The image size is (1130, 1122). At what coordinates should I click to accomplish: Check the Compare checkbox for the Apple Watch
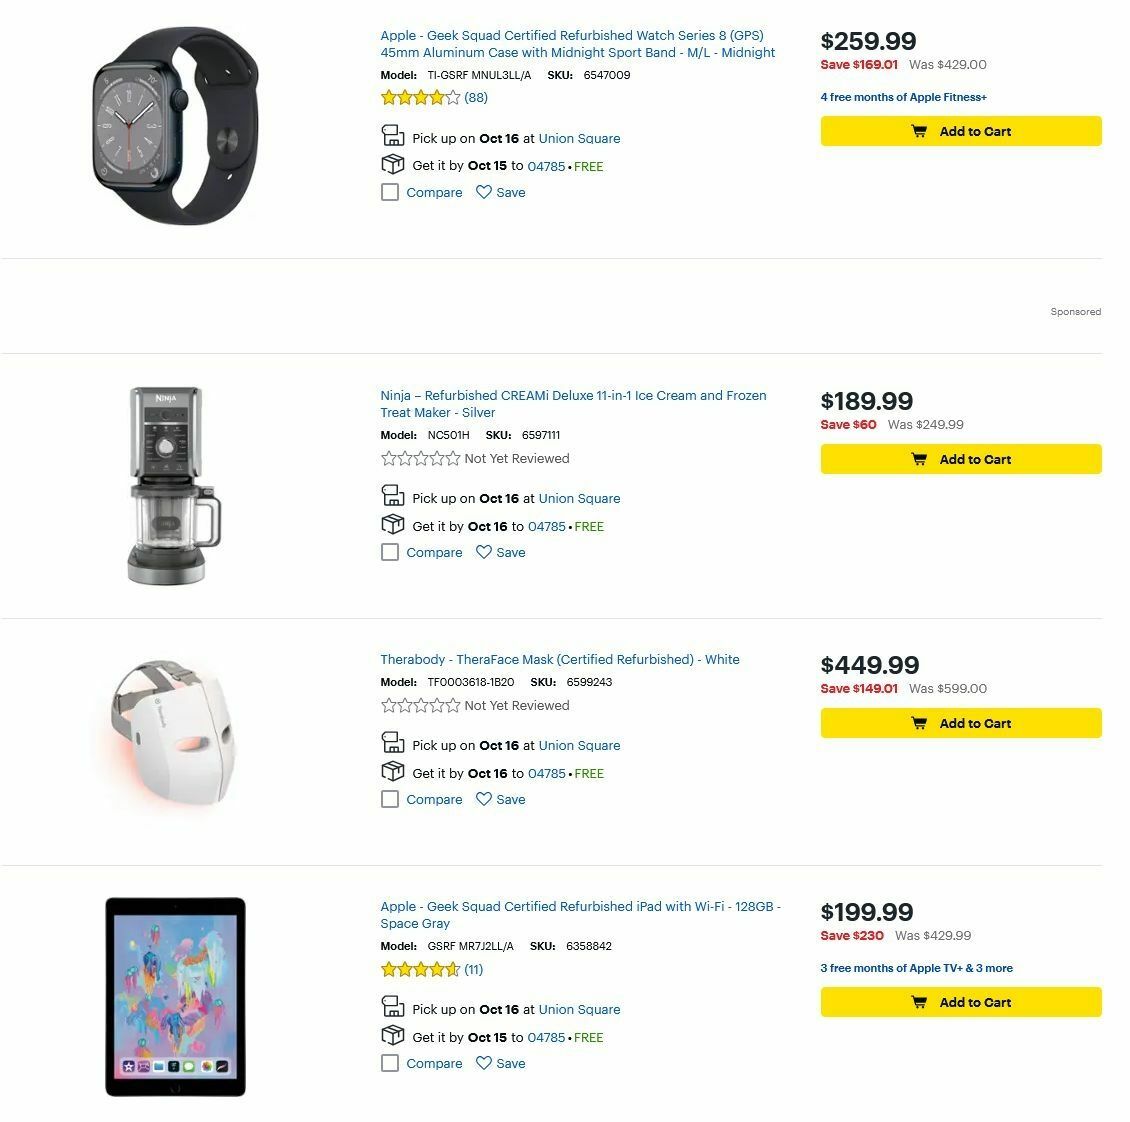coord(390,192)
